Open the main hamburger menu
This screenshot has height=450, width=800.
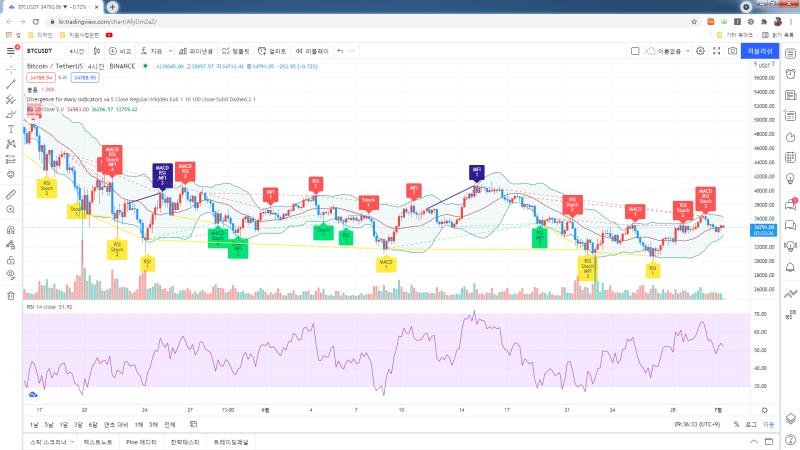pyautogui.click(x=11, y=51)
